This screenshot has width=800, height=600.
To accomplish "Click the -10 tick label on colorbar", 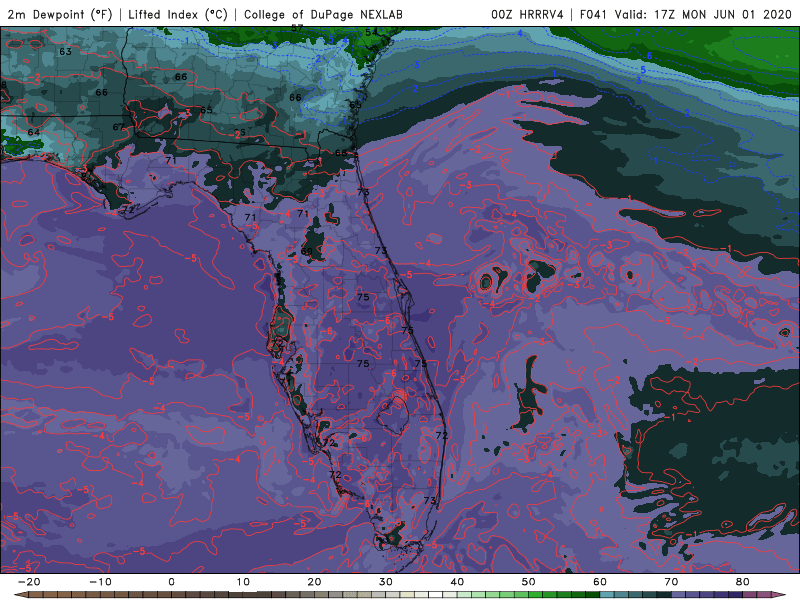I will pyautogui.click(x=100, y=582).
